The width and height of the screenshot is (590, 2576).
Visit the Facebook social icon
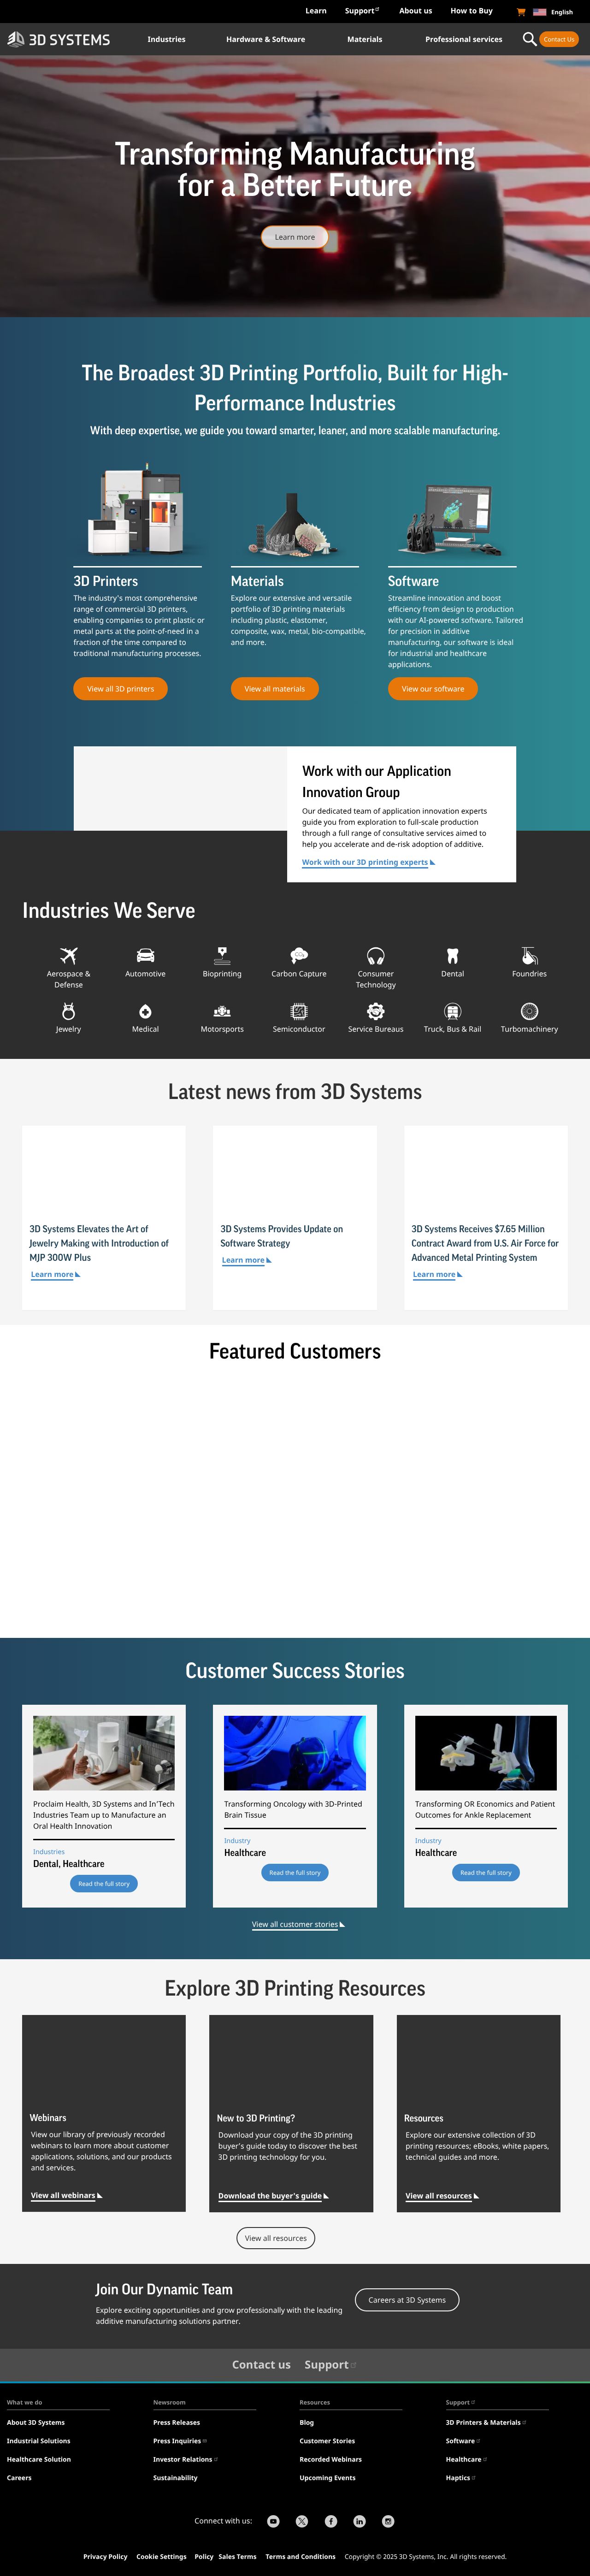pyautogui.click(x=331, y=2521)
